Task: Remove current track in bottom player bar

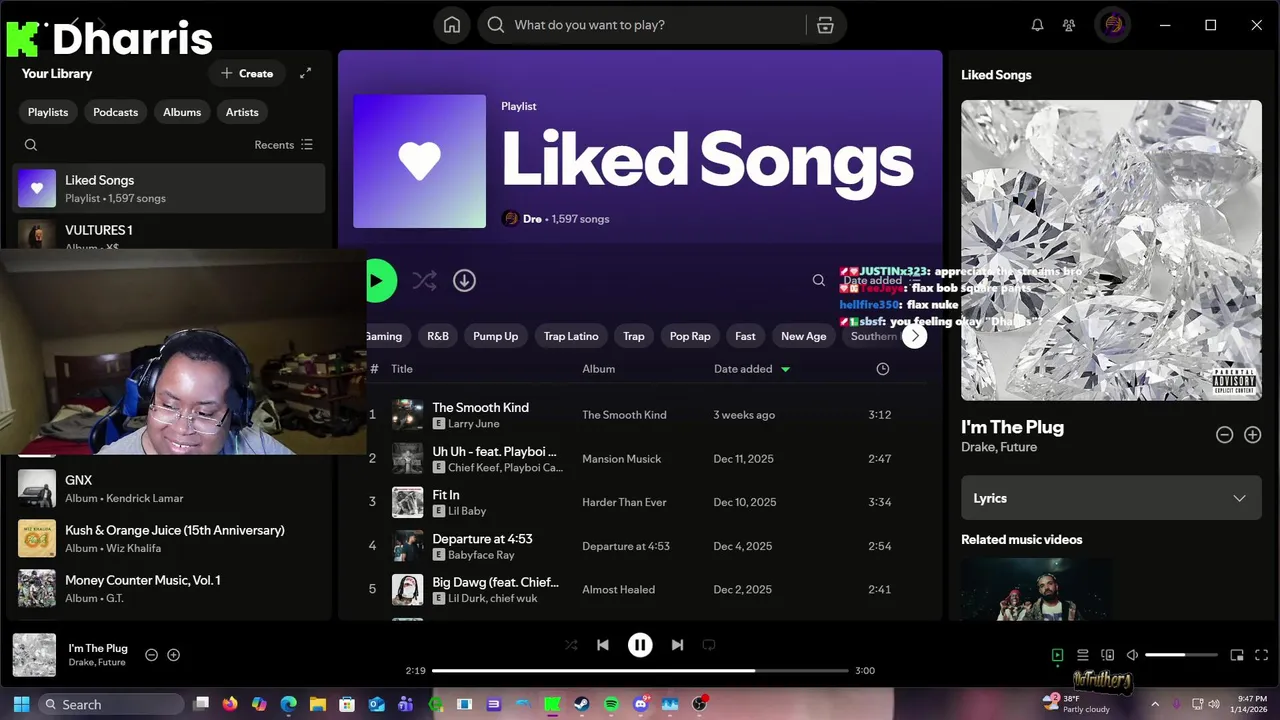Action: (152, 655)
